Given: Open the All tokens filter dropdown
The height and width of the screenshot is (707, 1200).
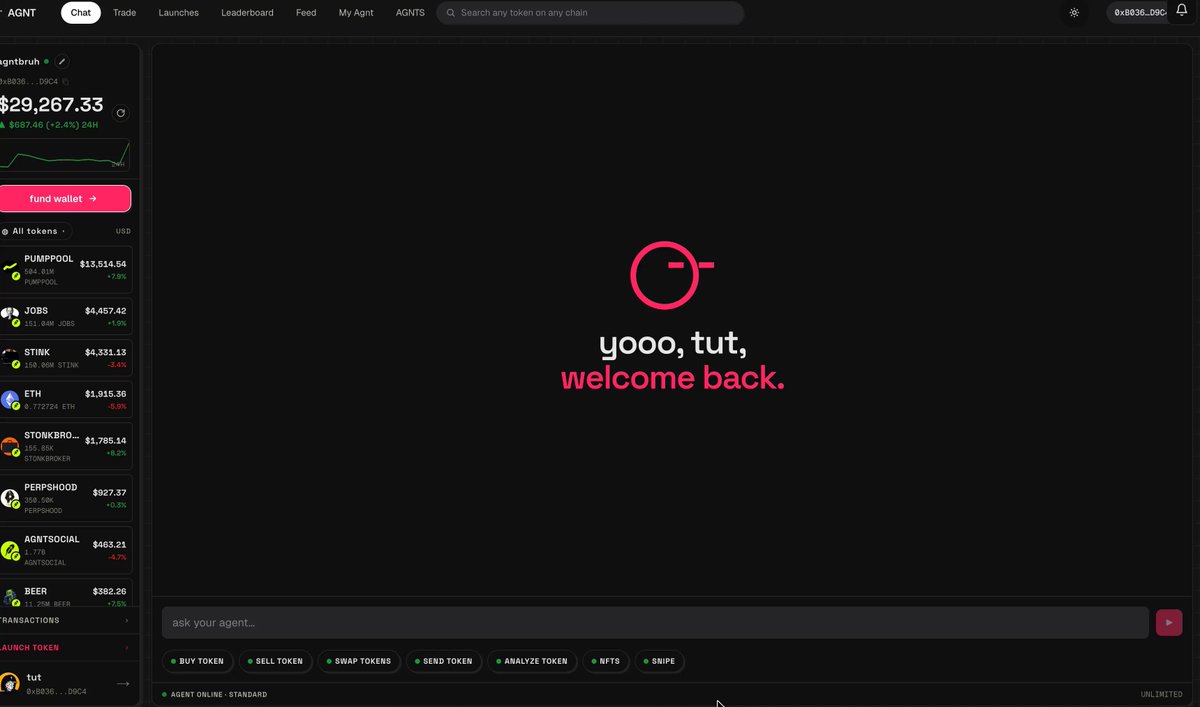Looking at the screenshot, I should (x=36, y=231).
